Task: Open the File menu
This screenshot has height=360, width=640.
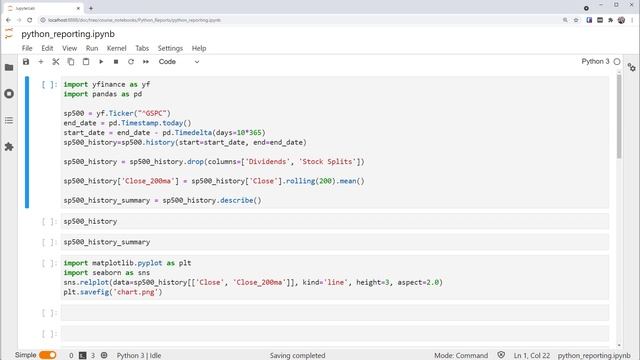Action: (x=27, y=48)
